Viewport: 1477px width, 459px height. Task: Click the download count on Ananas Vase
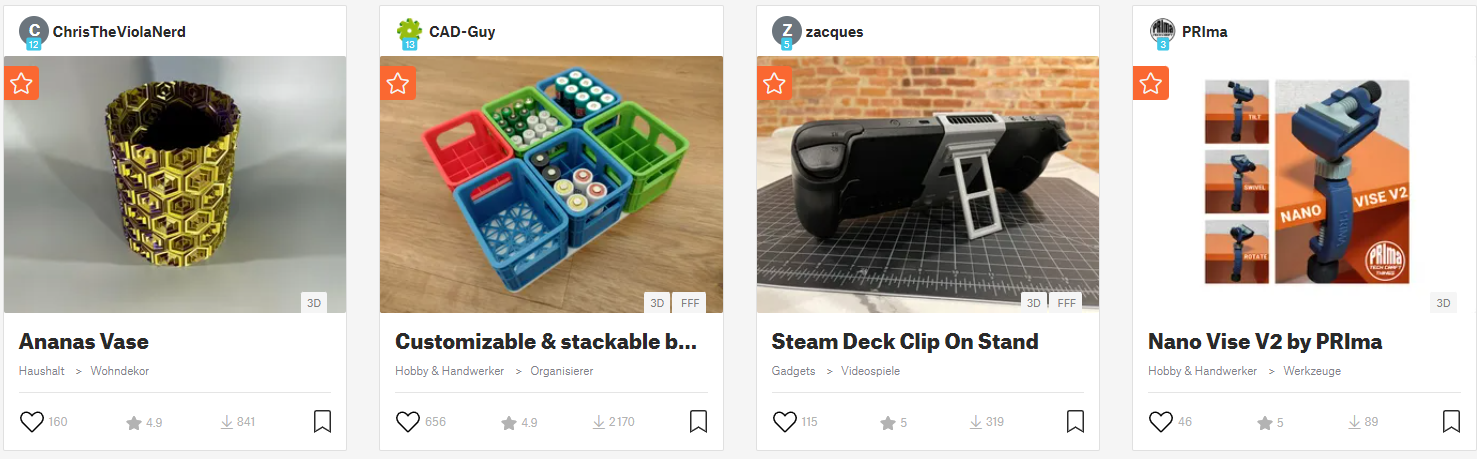238,422
